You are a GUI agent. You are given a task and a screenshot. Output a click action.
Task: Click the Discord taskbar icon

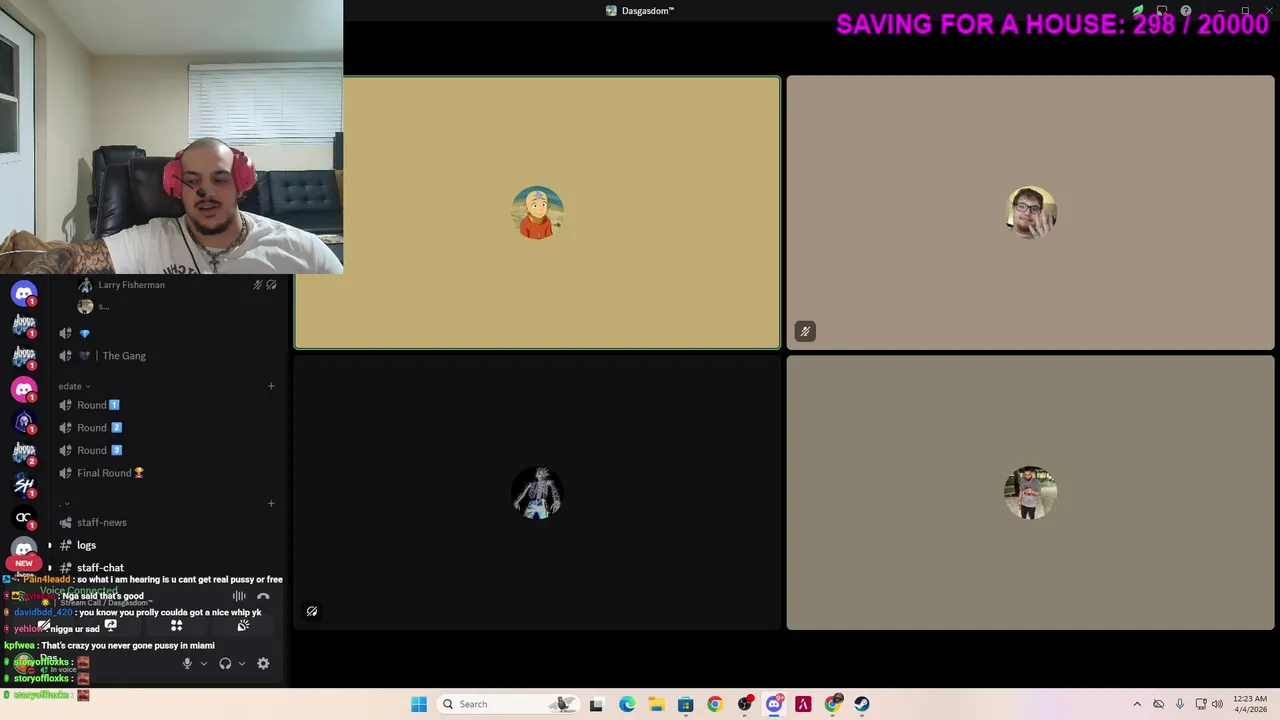click(774, 704)
